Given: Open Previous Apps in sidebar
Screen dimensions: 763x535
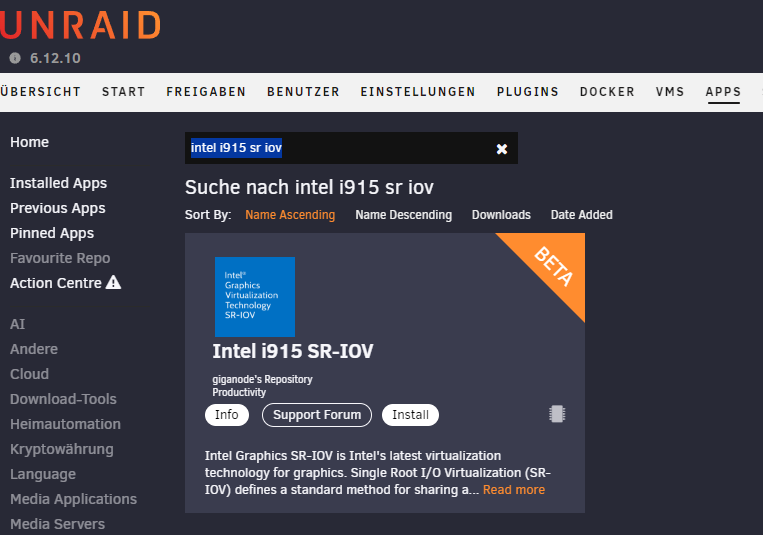Looking at the screenshot, I should [x=57, y=208].
